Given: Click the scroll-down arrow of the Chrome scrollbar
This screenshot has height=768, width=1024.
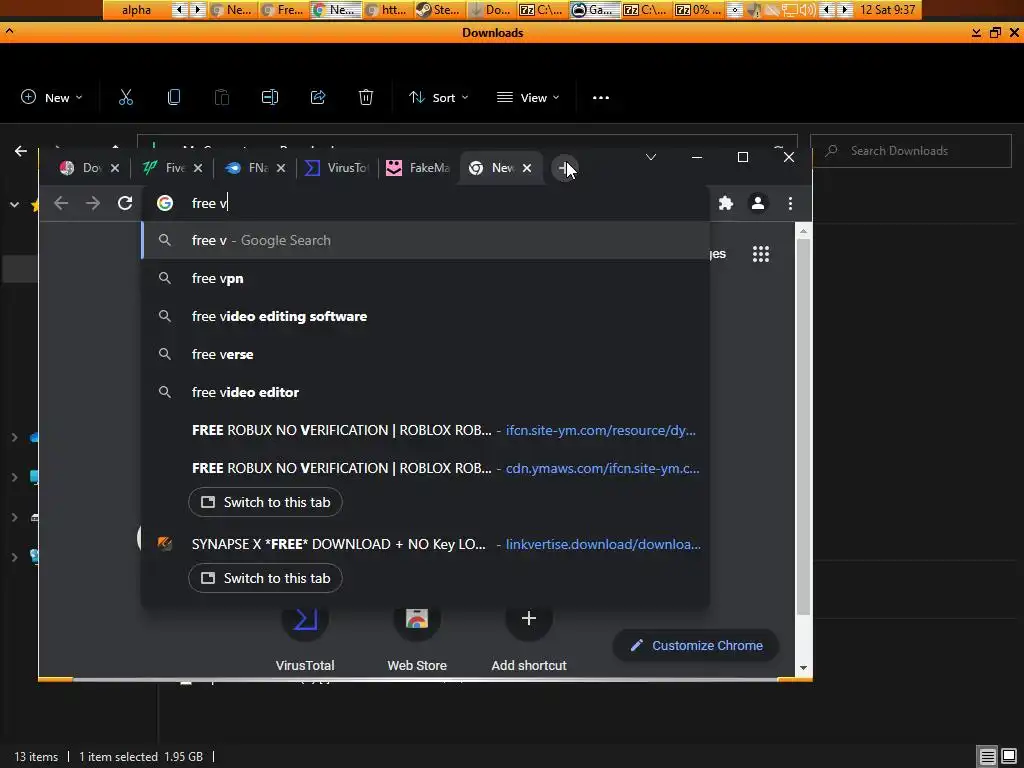Looking at the screenshot, I should pyautogui.click(x=803, y=667).
